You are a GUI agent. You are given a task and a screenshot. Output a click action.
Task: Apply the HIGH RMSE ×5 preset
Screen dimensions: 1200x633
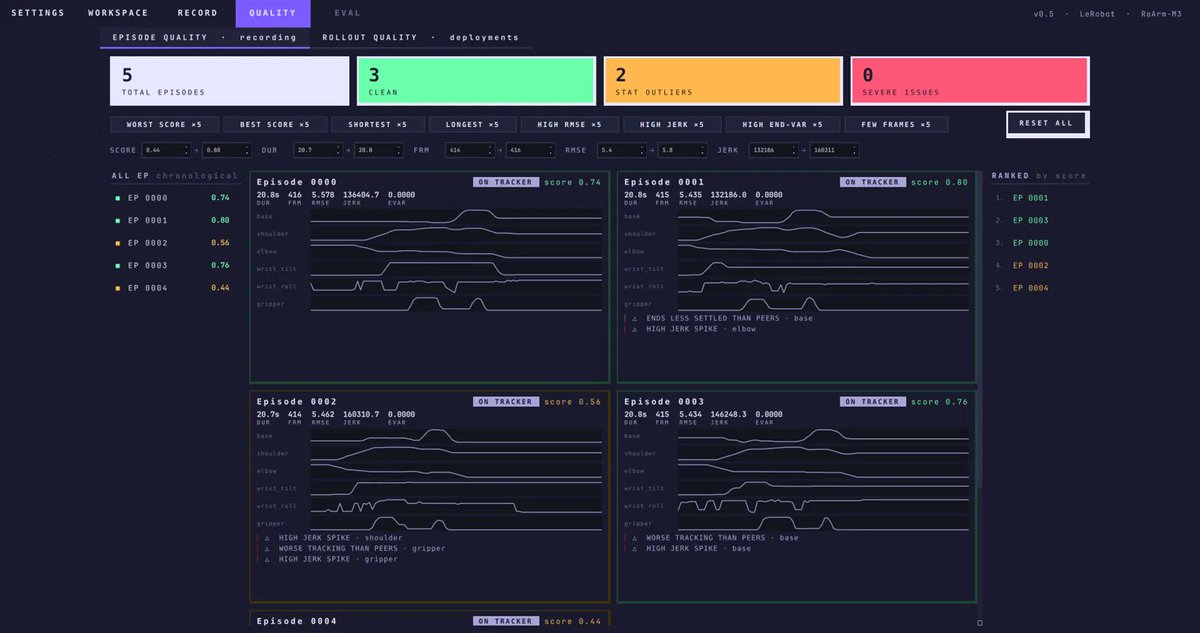pos(569,125)
